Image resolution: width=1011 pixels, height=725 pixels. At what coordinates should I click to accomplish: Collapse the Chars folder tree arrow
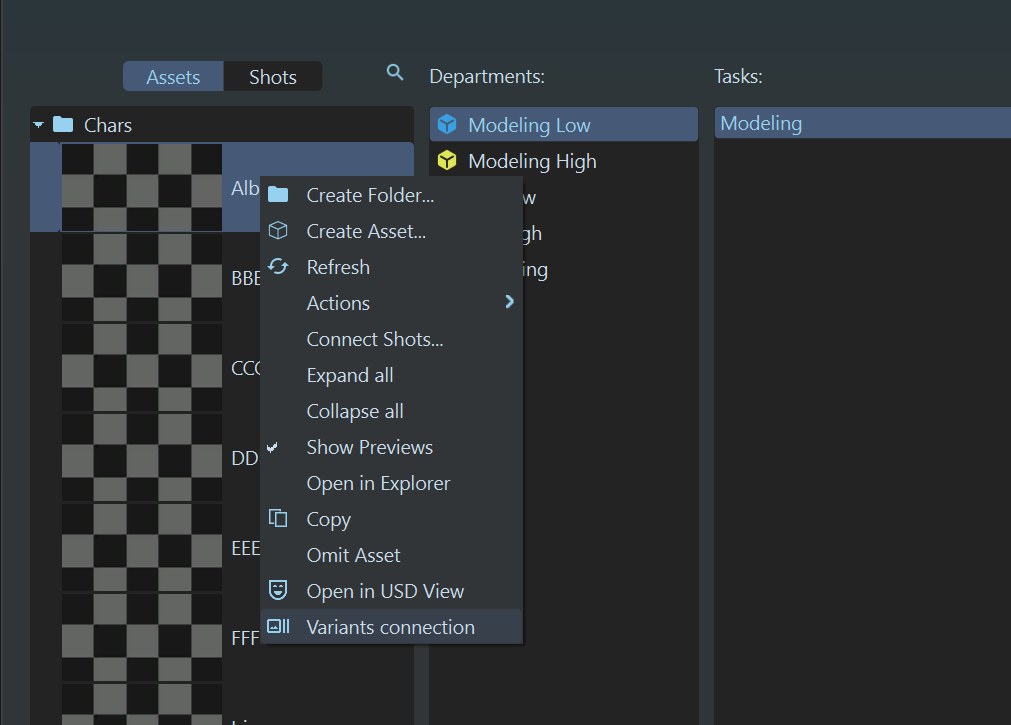[x=39, y=125]
